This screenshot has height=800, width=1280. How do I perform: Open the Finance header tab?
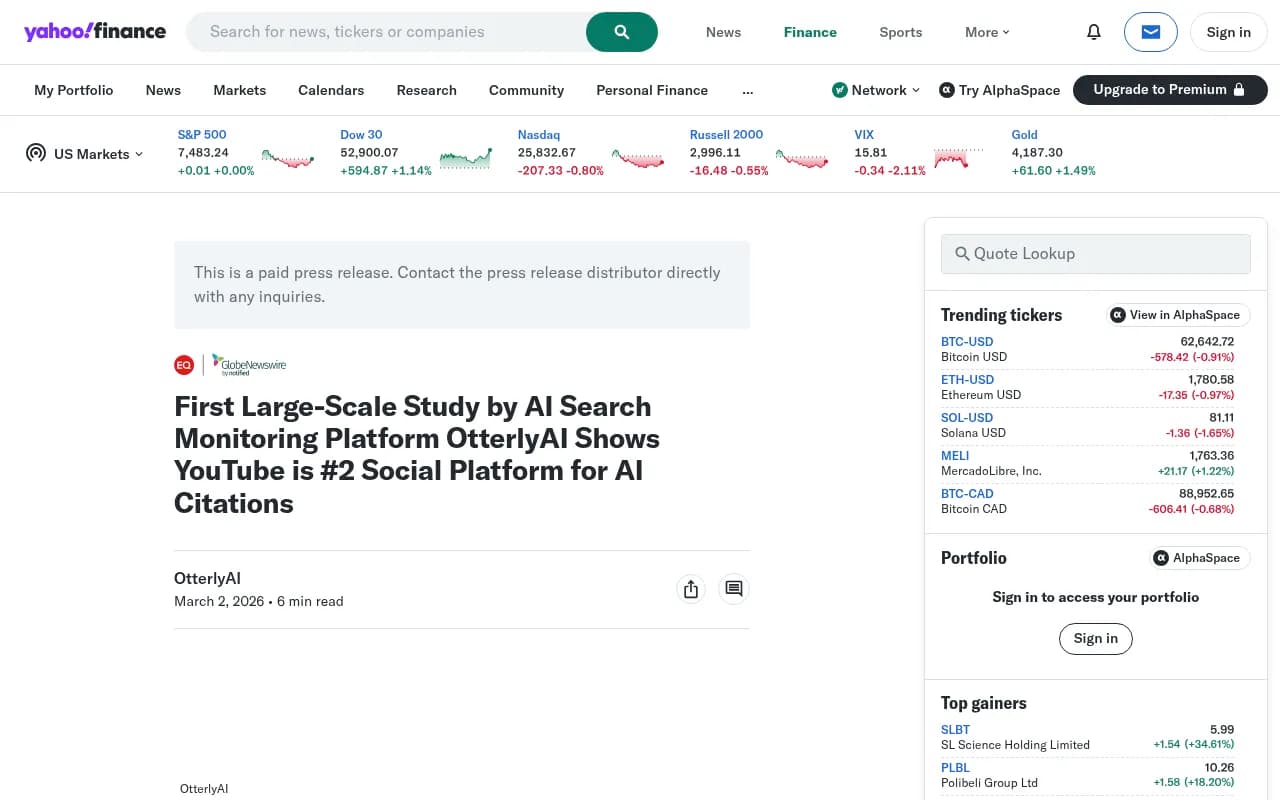coord(810,32)
